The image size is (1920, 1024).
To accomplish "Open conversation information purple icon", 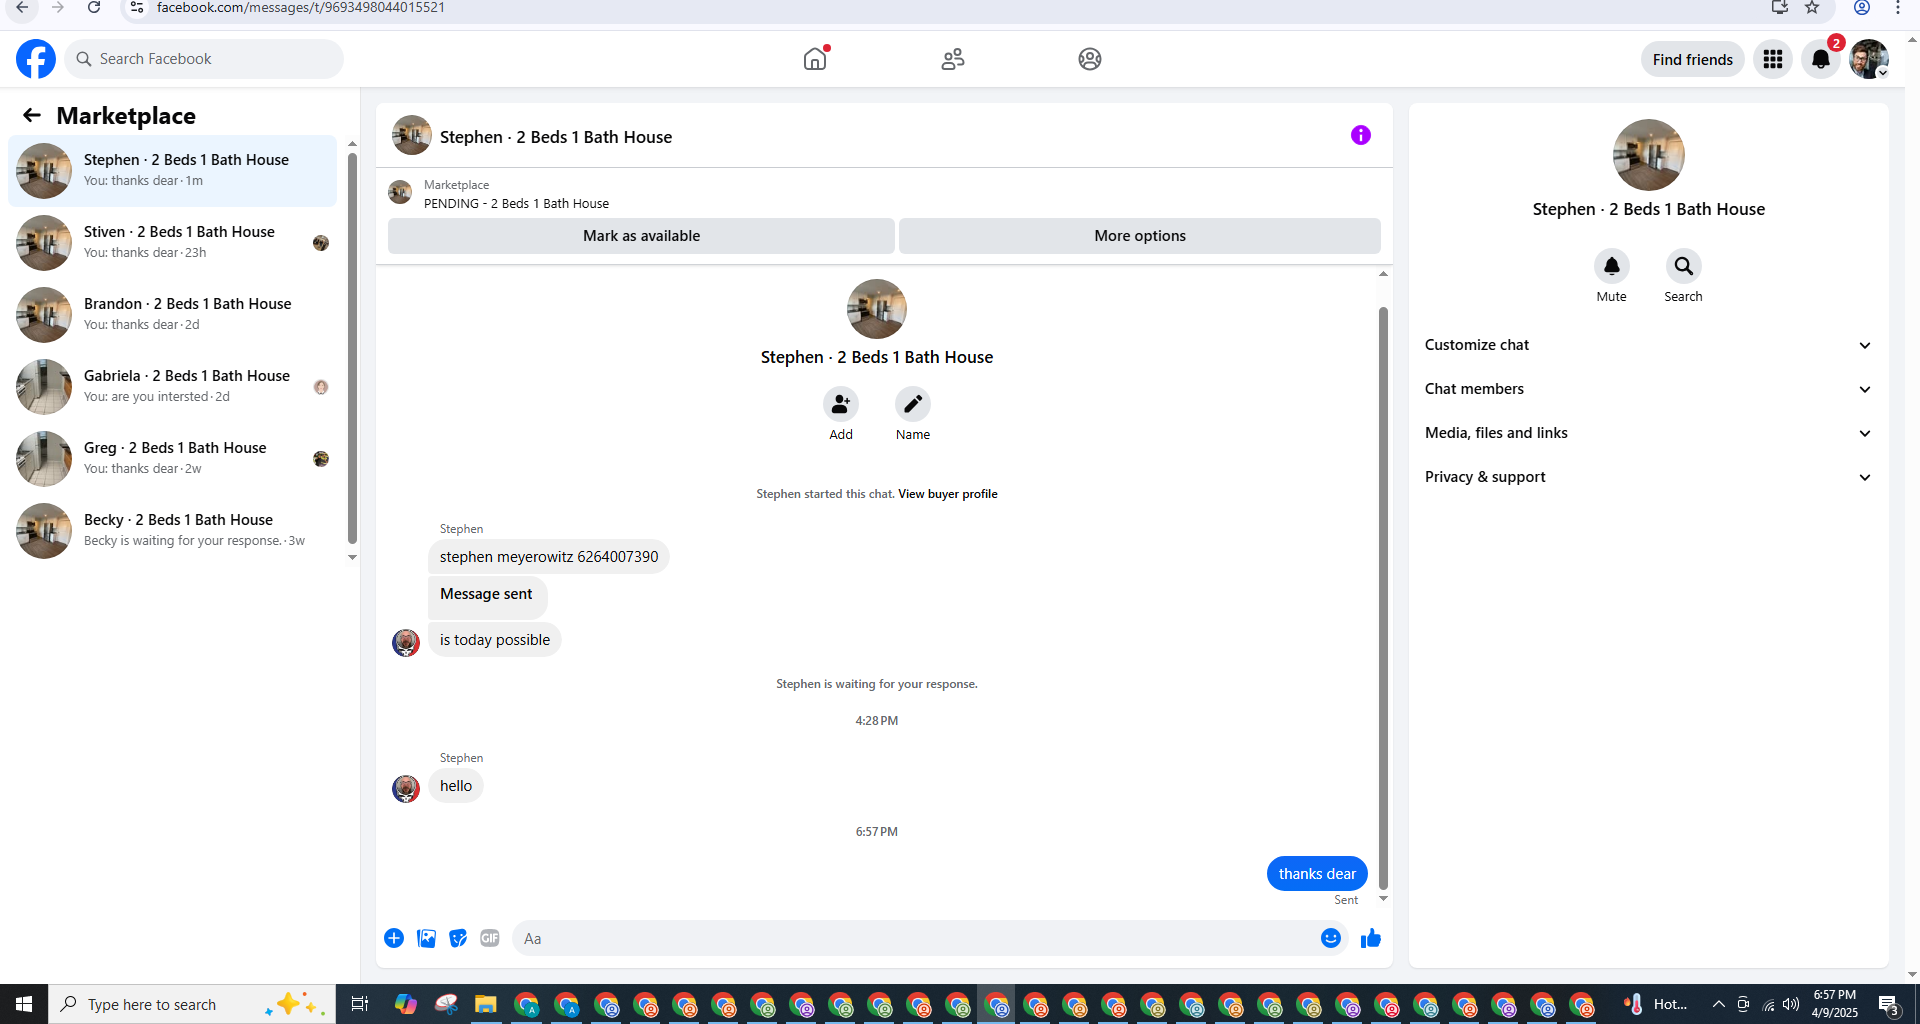I will coord(1361,135).
